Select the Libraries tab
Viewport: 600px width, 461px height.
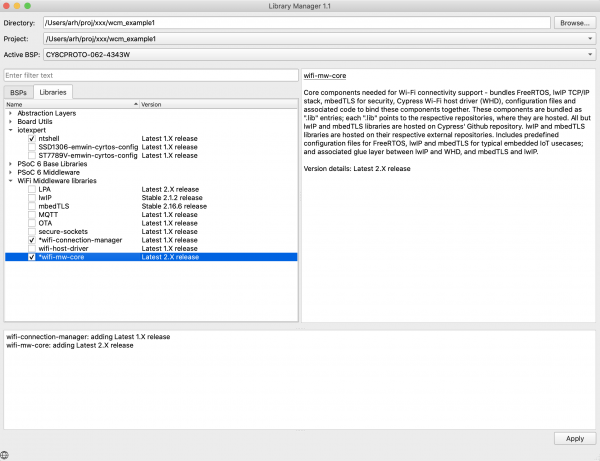(x=51, y=92)
